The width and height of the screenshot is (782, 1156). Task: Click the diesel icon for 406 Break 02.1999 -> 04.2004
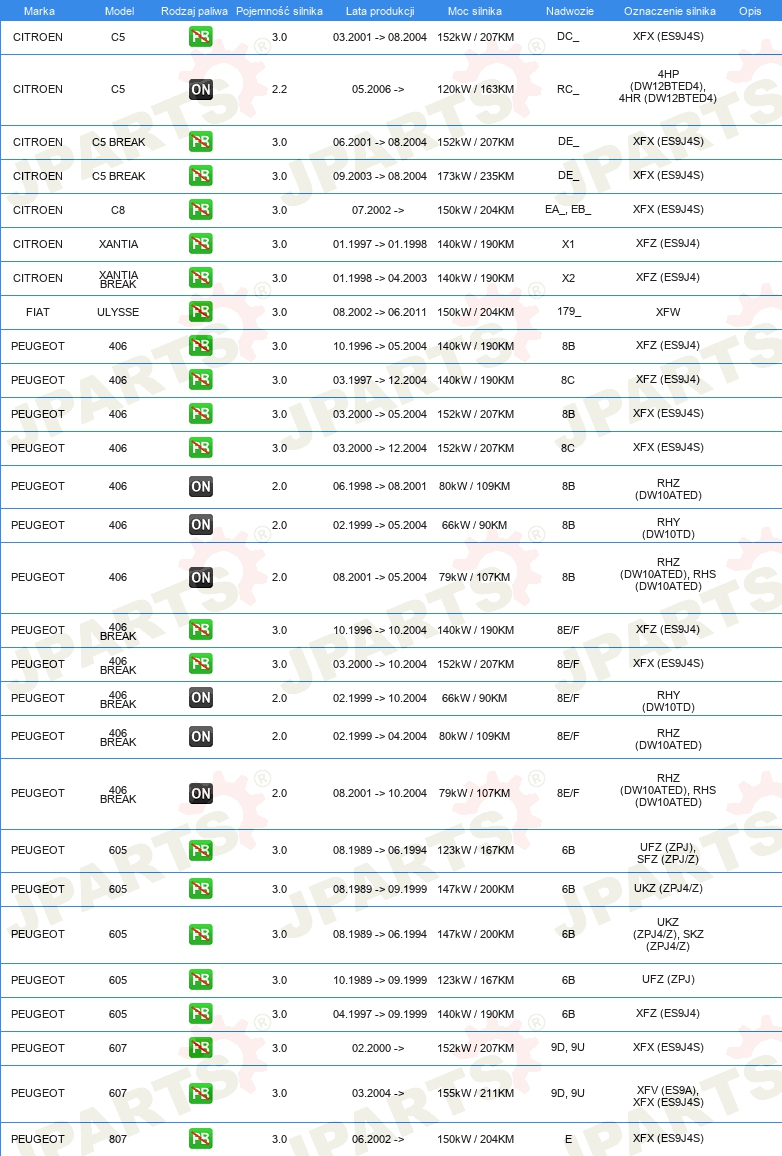200,736
